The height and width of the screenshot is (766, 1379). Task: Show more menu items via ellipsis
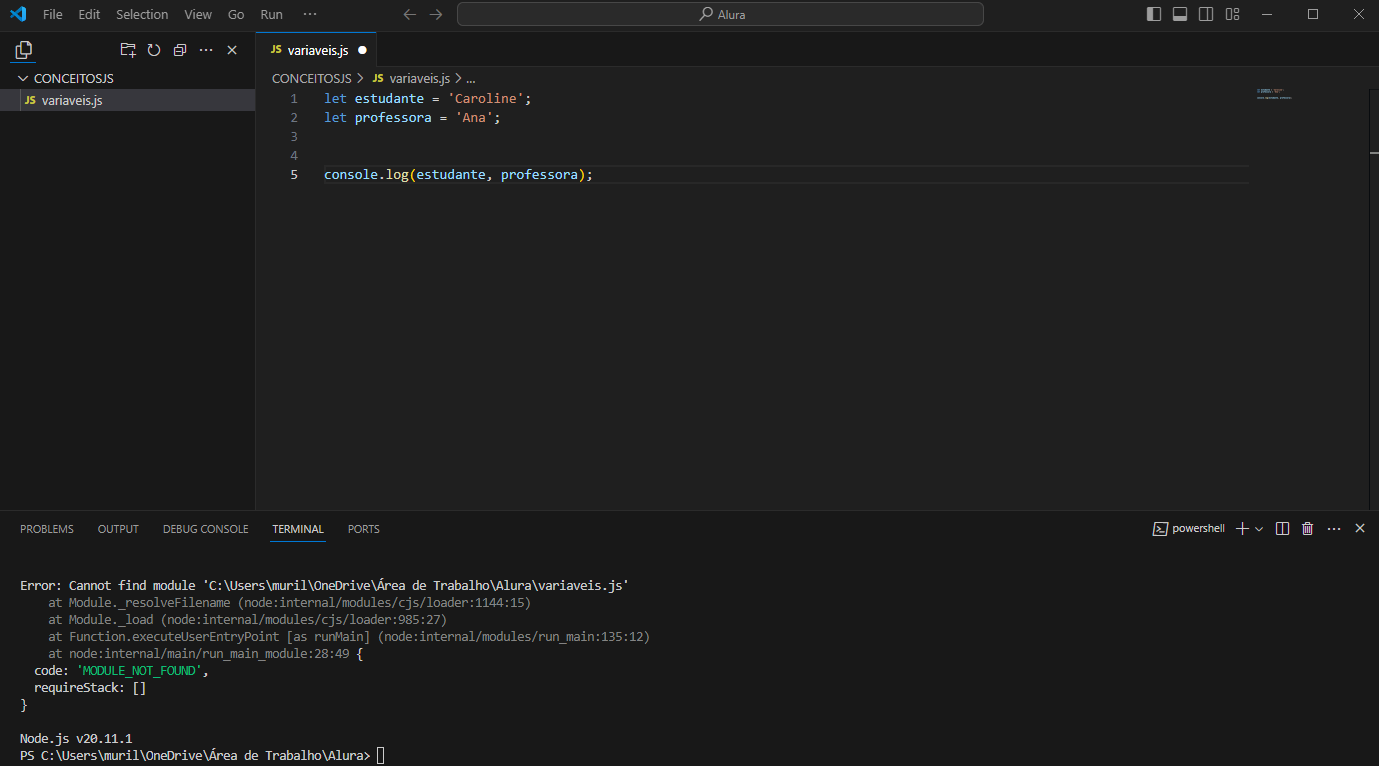pyautogui.click(x=310, y=14)
